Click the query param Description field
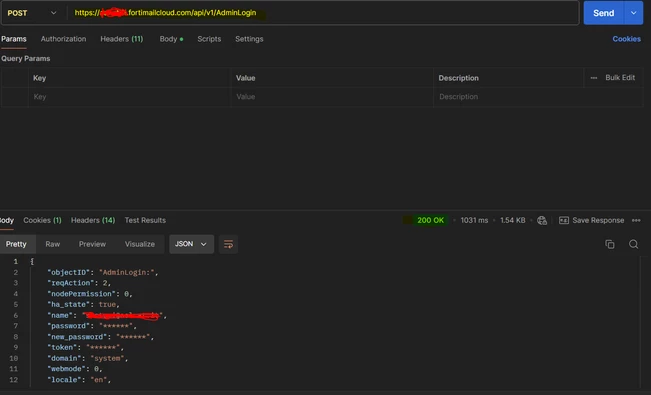Screen dimensions: 651x395 pos(538,97)
